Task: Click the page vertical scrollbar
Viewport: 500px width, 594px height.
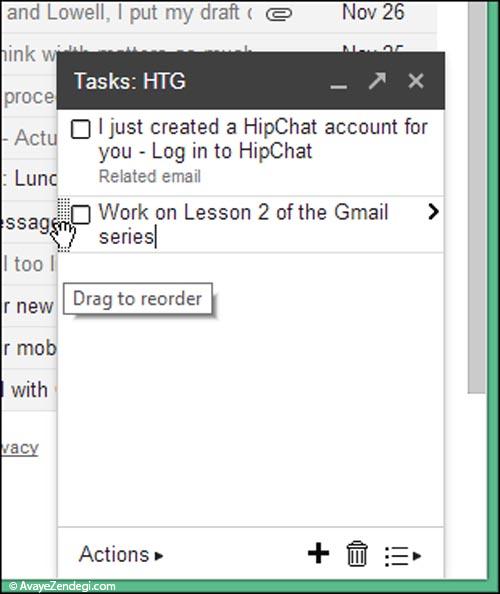Action: coord(477,197)
